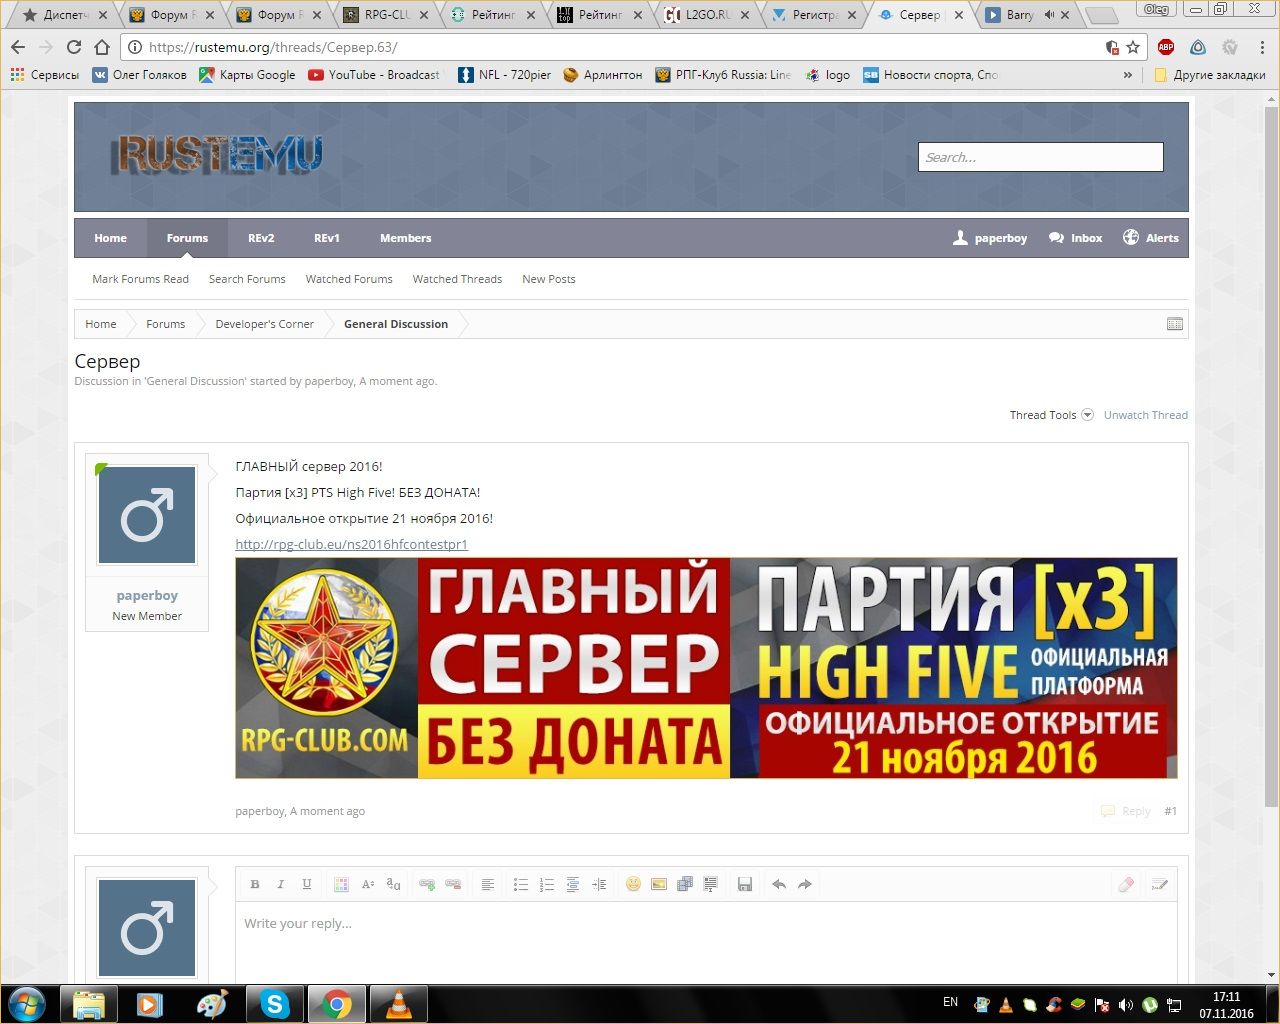This screenshot has width=1280, height=1024.
Task: Insert an unordered bullet list
Action: tap(521, 884)
